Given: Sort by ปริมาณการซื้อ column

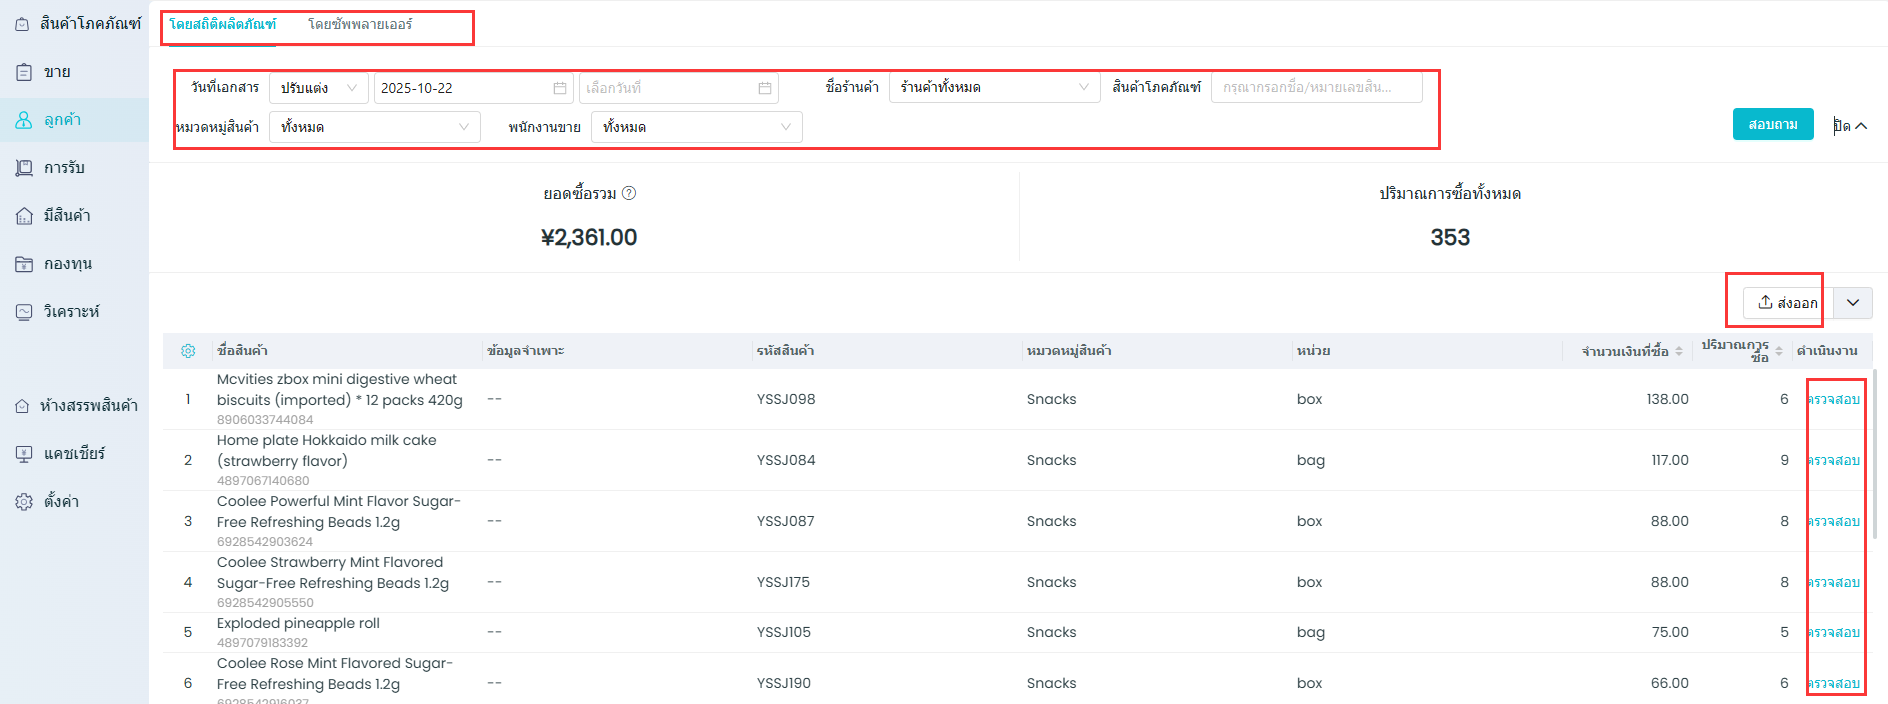Looking at the screenshot, I should (1779, 351).
